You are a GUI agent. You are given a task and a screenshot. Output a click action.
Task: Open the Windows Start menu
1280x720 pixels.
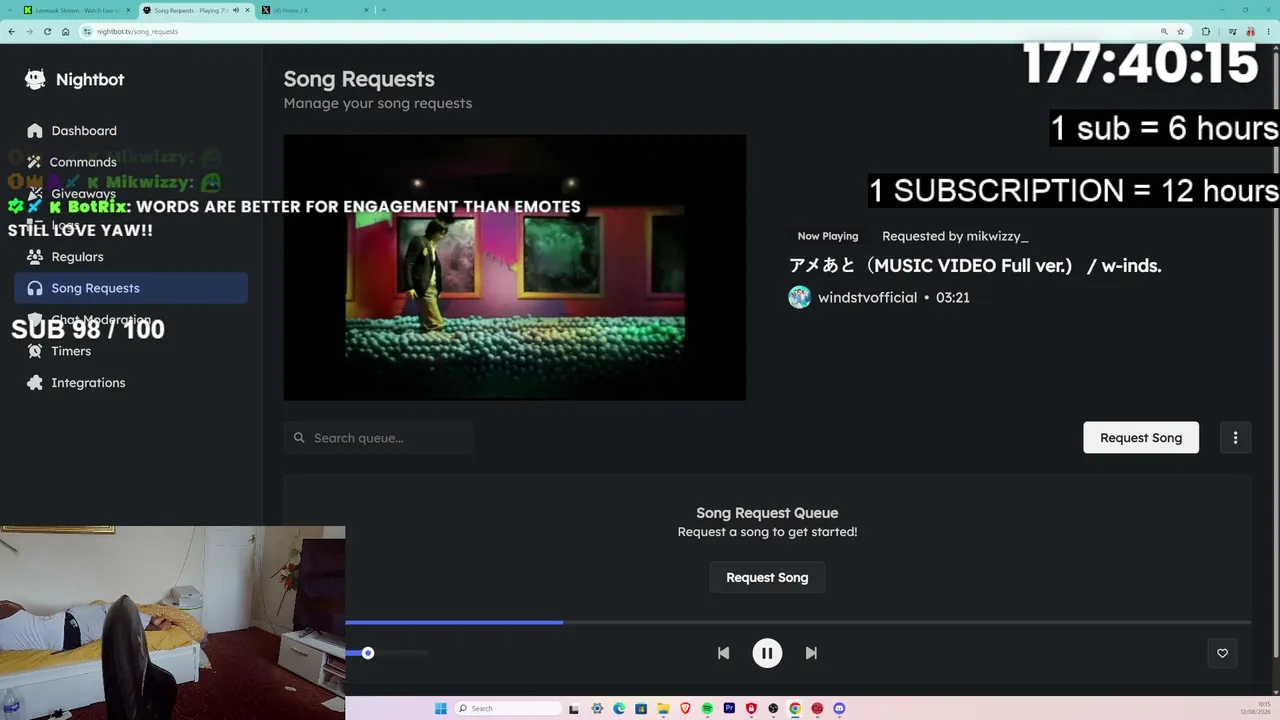coord(440,708)
